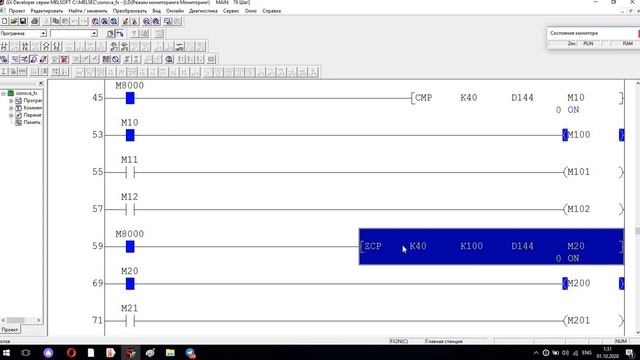Collapse the osnova_fx project tree root
This screenshot has height=360, width=640.
[4, 93]
